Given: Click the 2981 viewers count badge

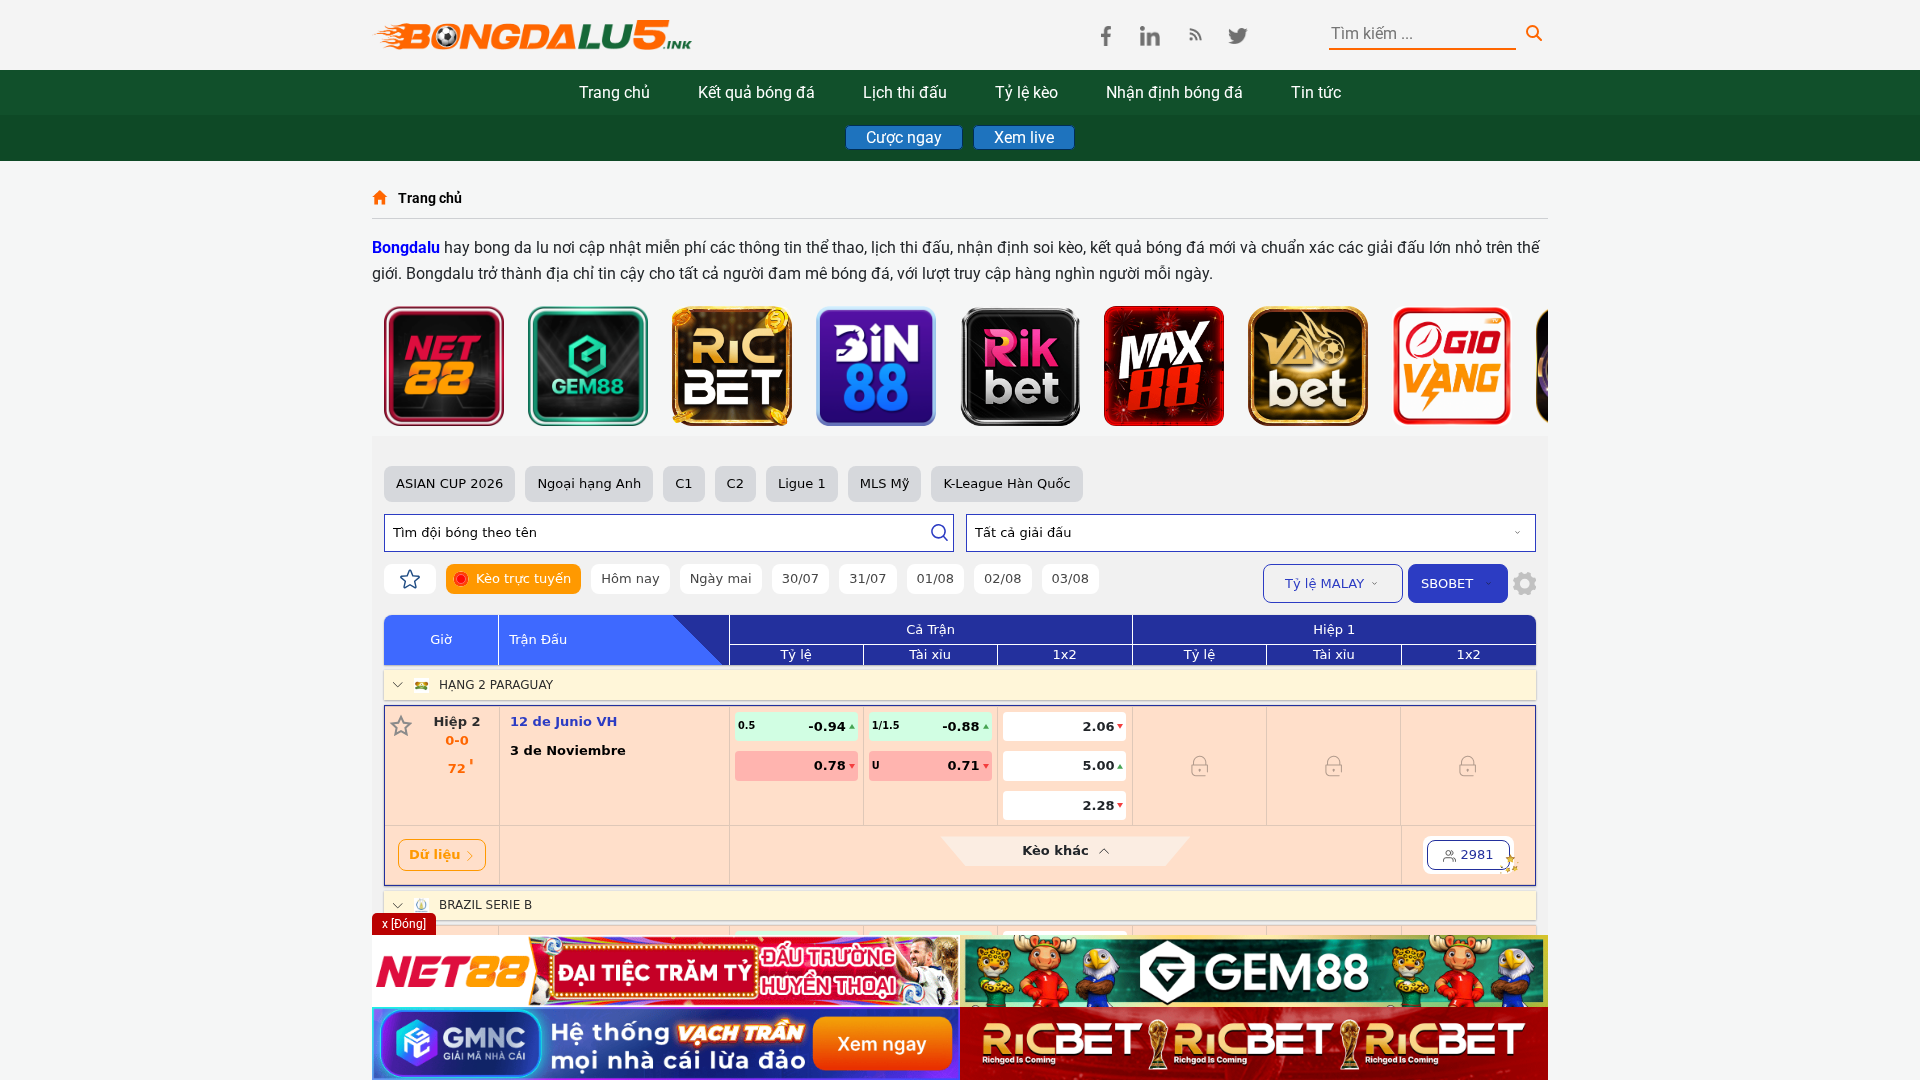Looking at the screenshot, I should (1468, 855).
